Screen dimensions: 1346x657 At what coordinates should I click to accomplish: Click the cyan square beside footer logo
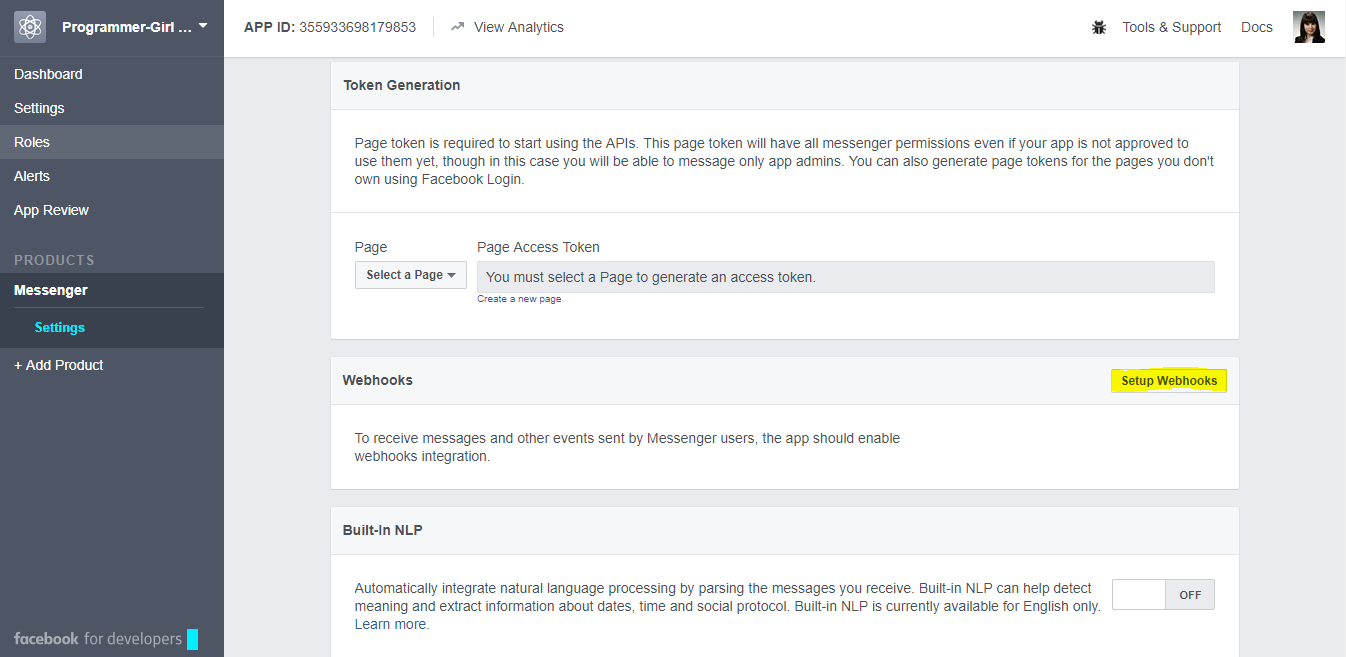tap(192, 639)
